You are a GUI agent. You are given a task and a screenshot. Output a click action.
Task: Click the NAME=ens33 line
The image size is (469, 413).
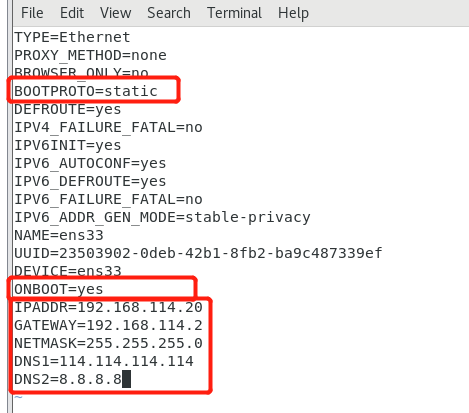click(59, 235)
